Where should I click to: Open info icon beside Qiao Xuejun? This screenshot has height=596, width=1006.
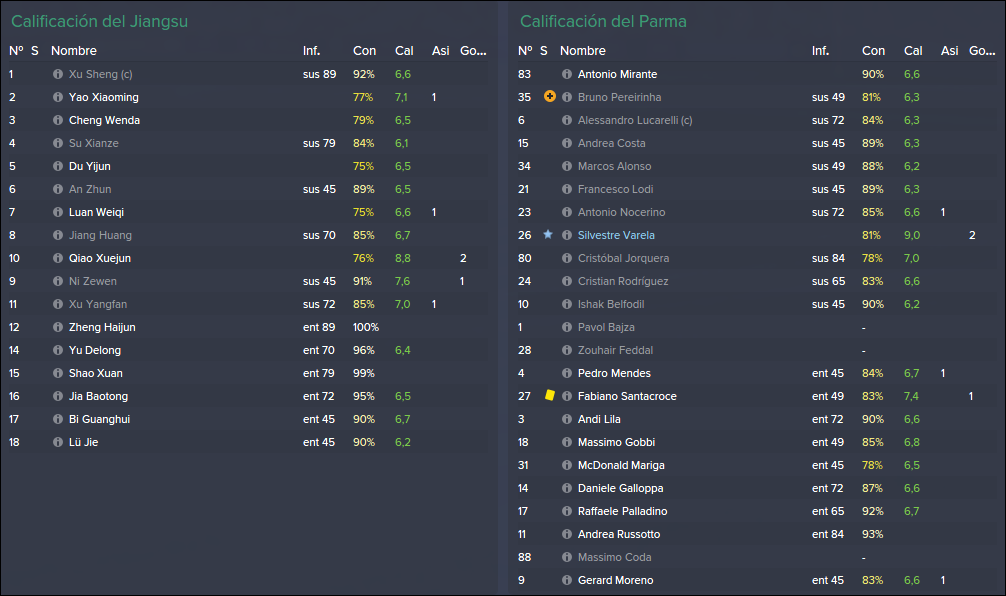coord(58,259)
